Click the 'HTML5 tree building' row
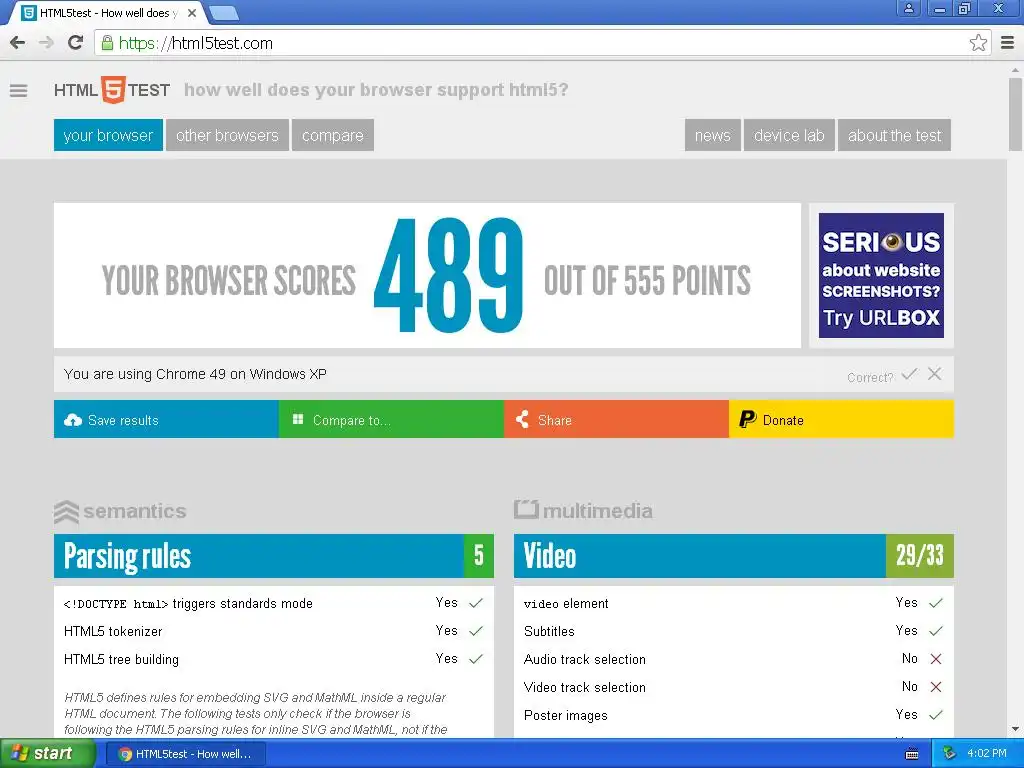Viewport: 1024px width, 768px height. [274, 660]
